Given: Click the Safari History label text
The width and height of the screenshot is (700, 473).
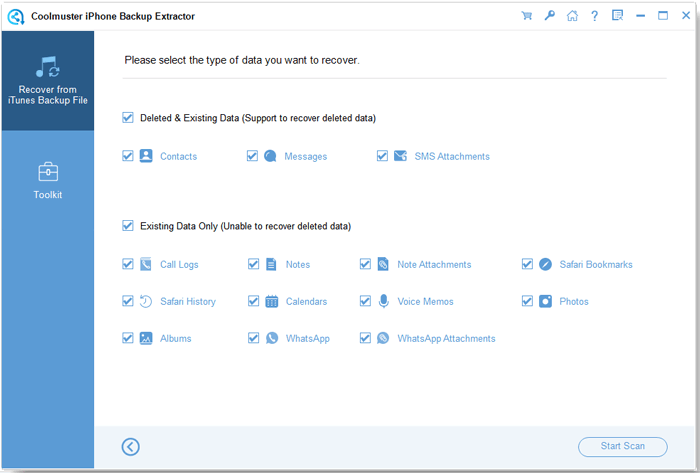Looking at the screenshot, I should point(188,302).
